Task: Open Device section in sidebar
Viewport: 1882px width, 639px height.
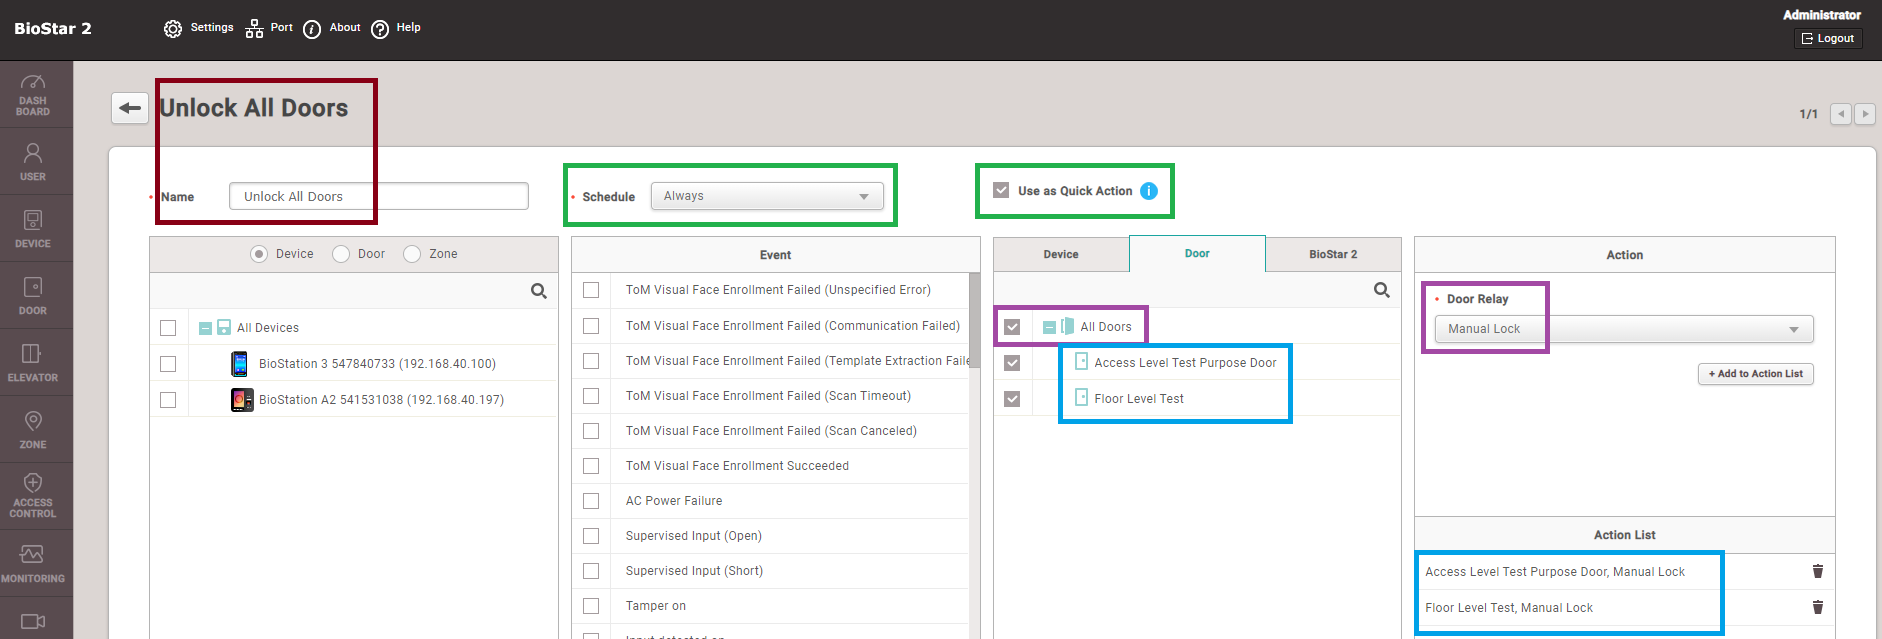Action: pos(33,229)
